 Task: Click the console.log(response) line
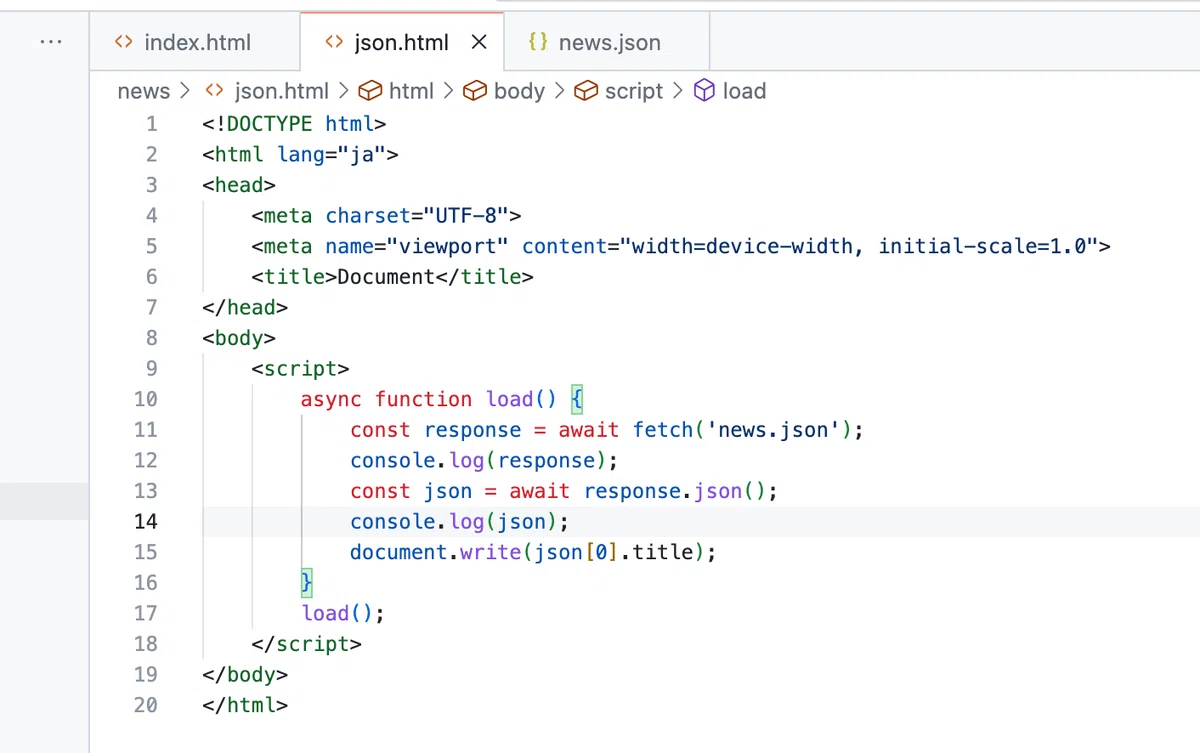[x=484, y=461]
